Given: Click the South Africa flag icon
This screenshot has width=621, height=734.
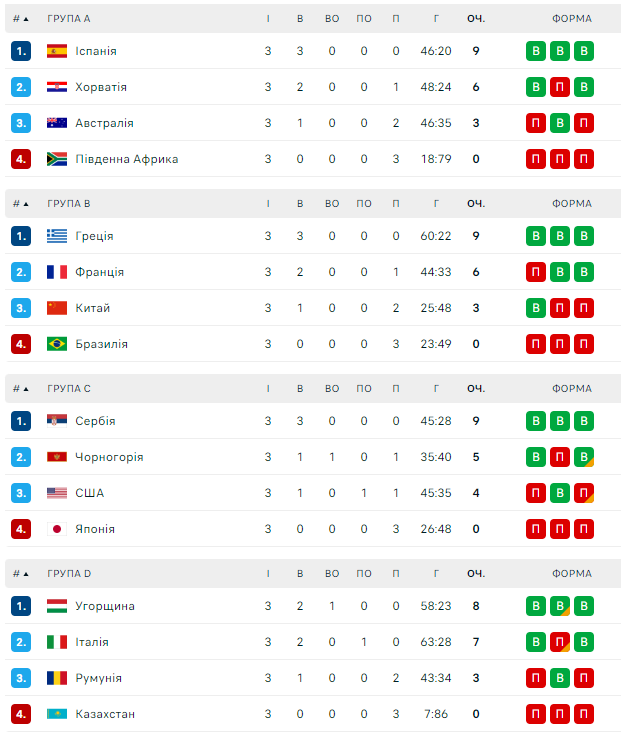Looking at the screenshot, I should point(57,159).
